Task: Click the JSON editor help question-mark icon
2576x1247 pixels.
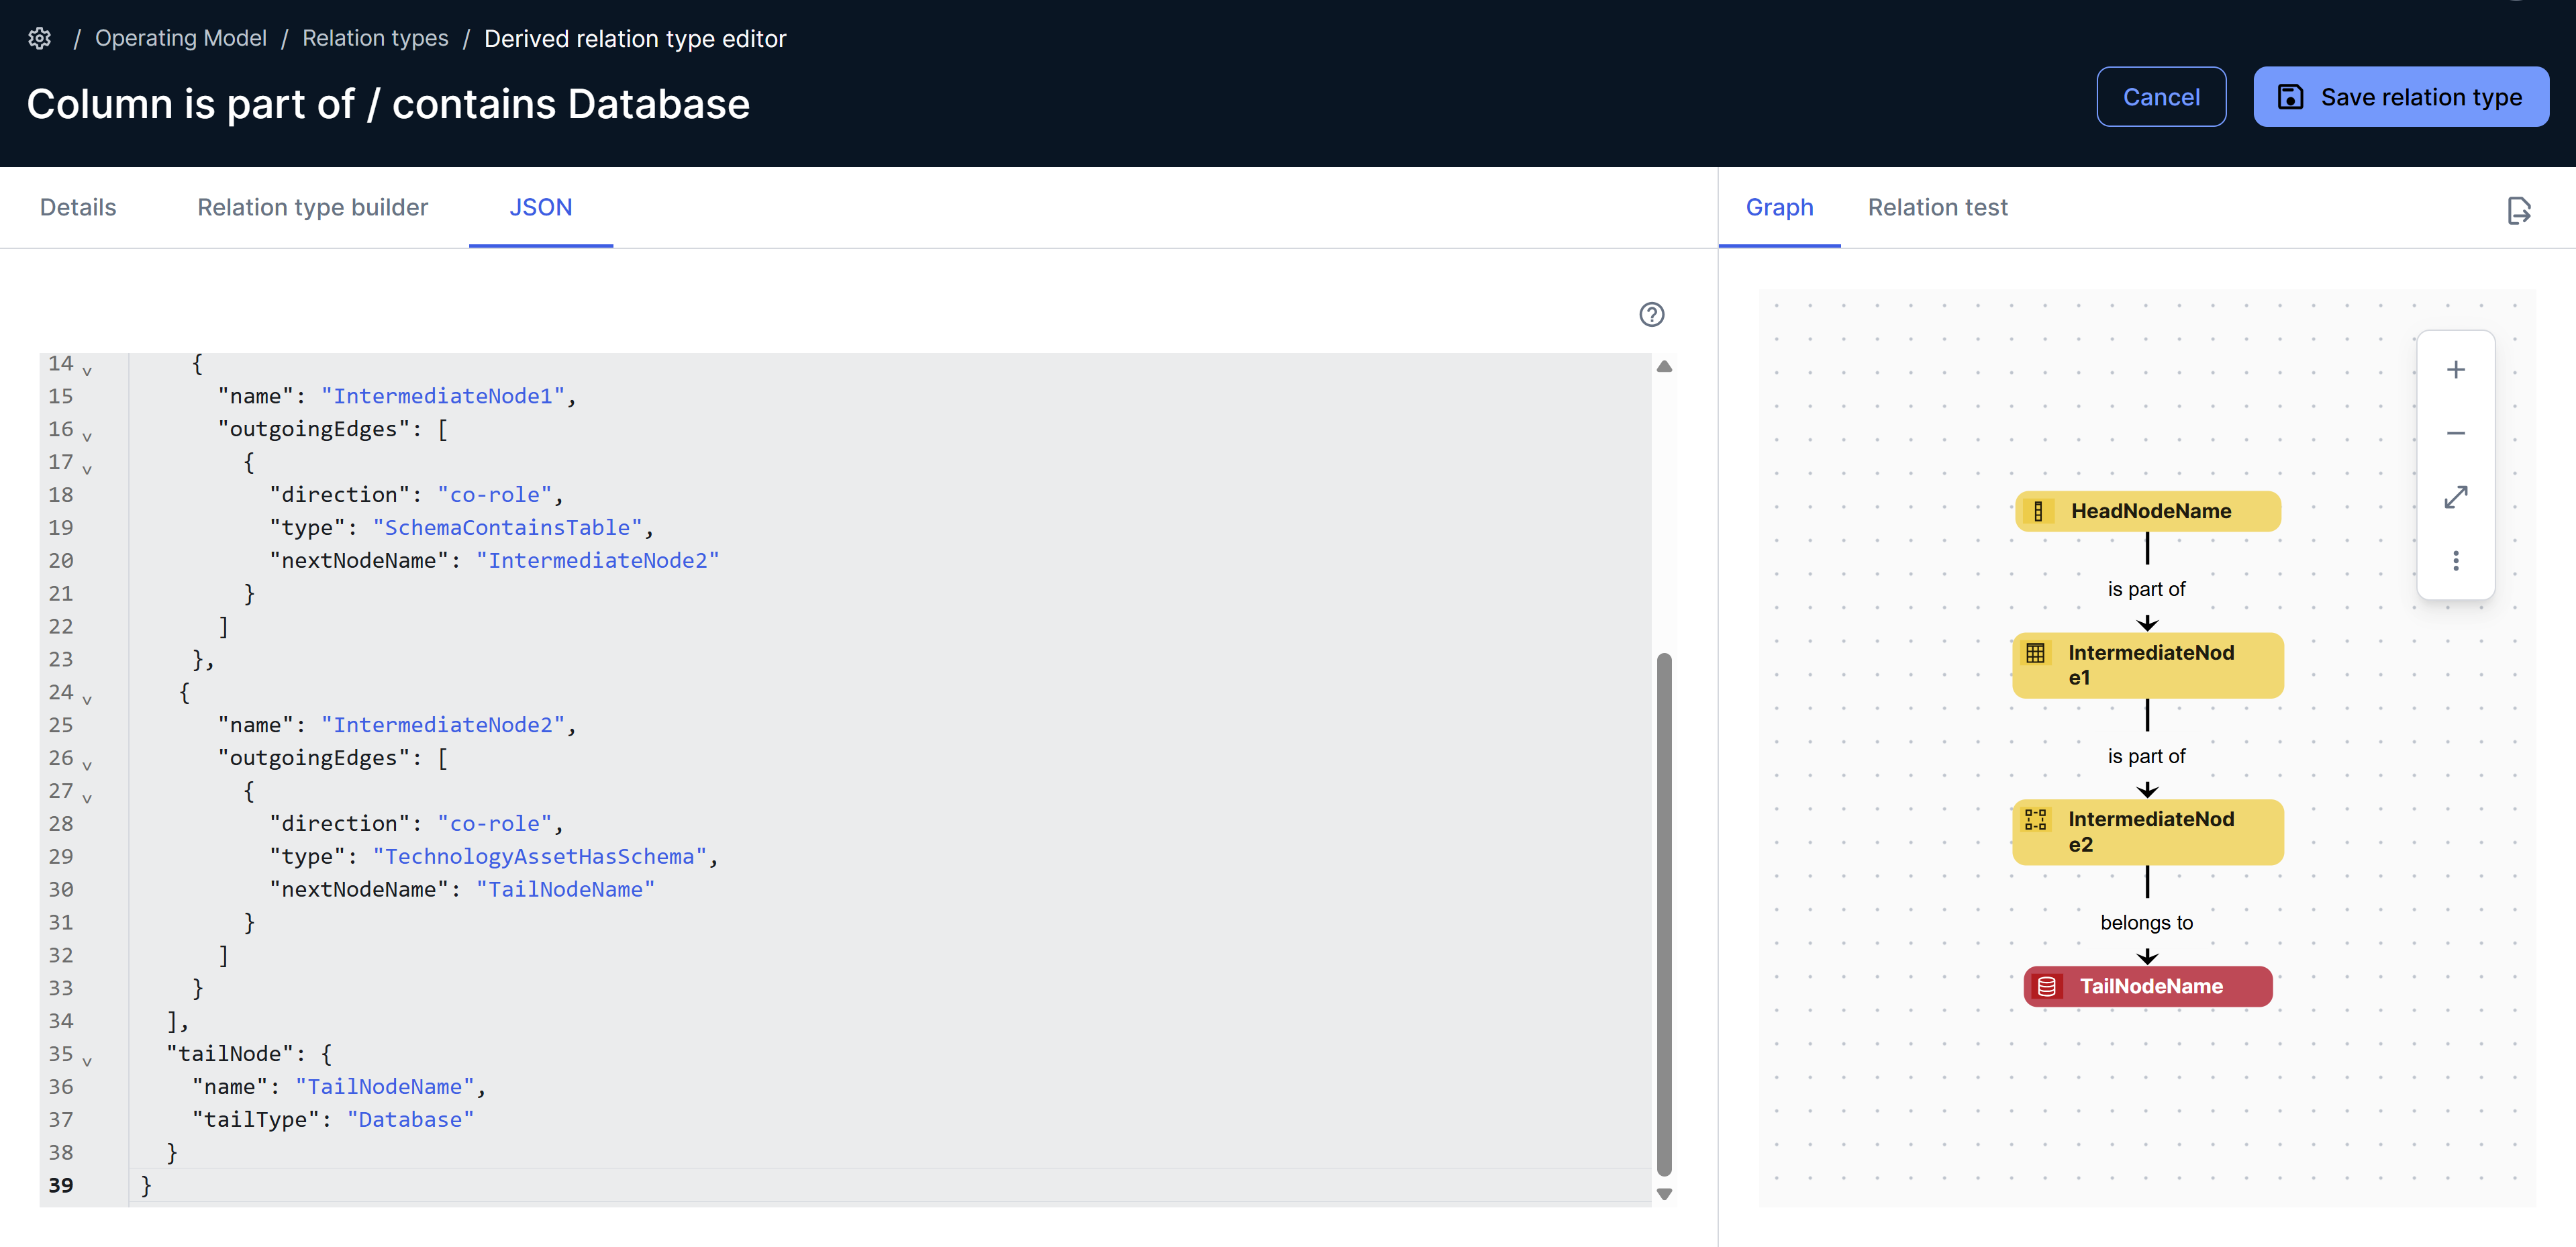Action: pyautogui.click(x=1652, y=314)
